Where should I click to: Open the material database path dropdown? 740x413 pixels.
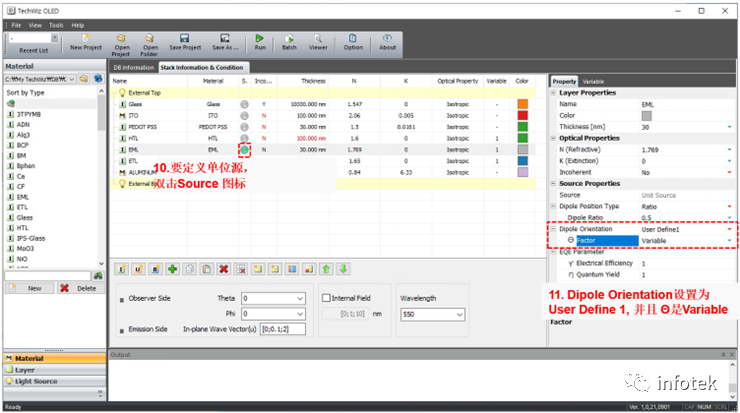click(72, 79)
